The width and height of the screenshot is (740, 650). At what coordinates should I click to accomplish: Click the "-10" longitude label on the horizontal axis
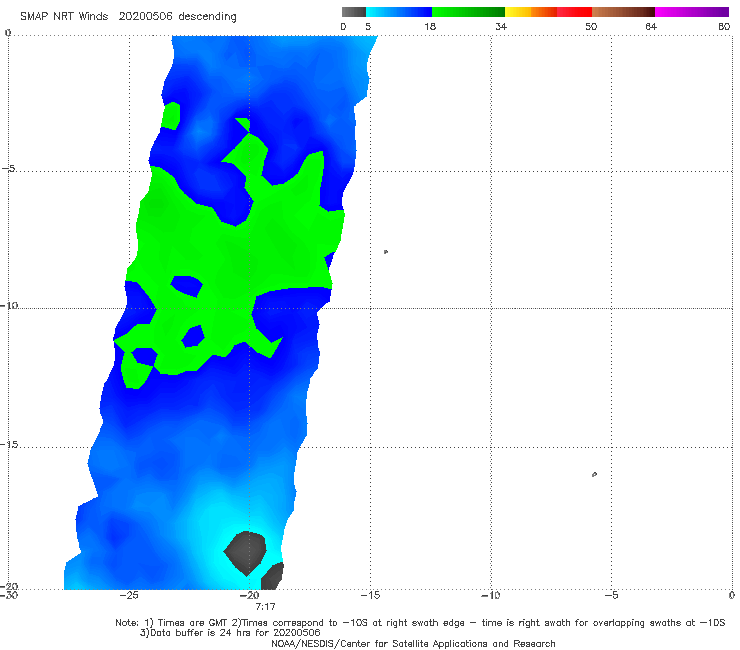tap(491, 595)
